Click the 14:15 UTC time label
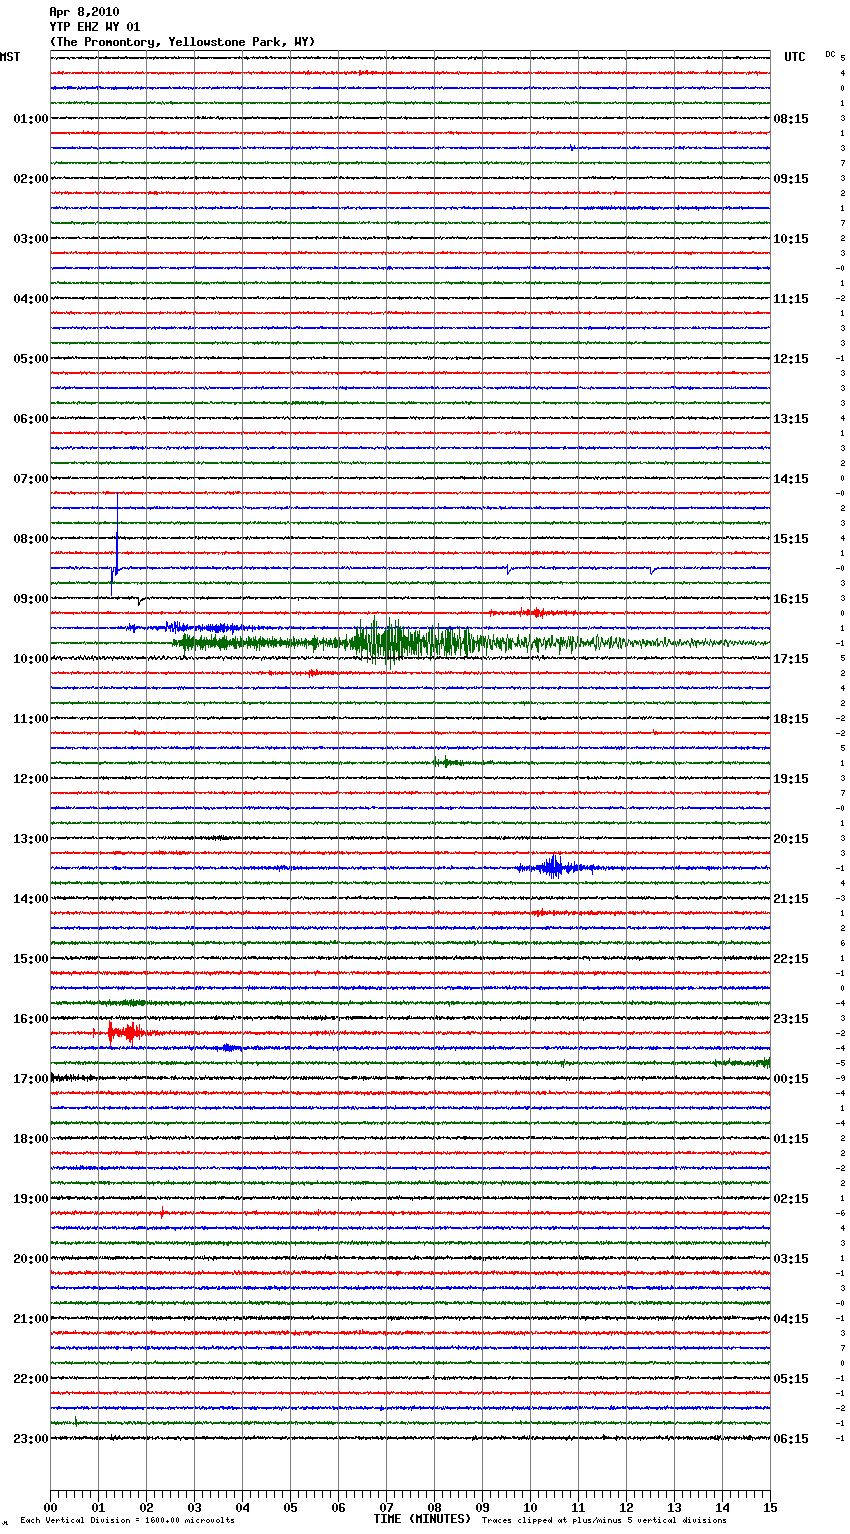Screen dimensions: 850x1534 click(x=791, y=479)
